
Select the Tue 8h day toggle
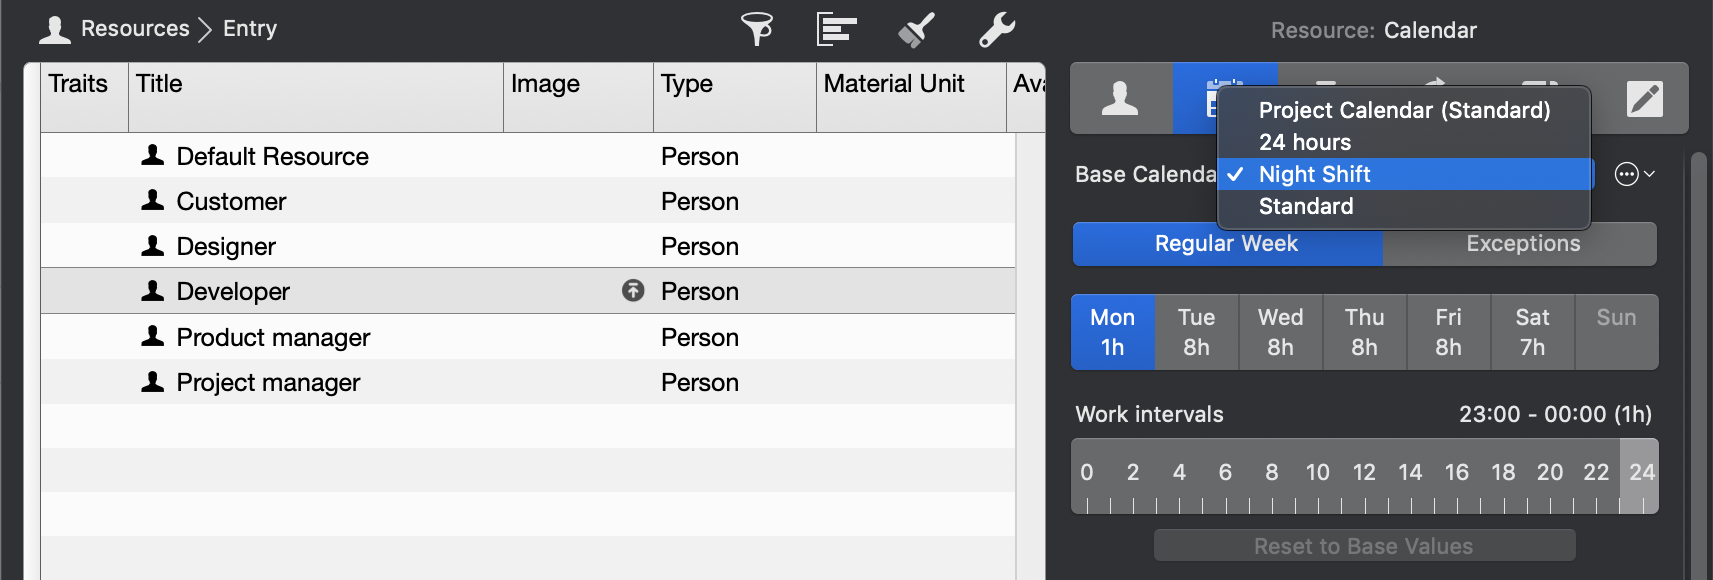coord(1196,332)
